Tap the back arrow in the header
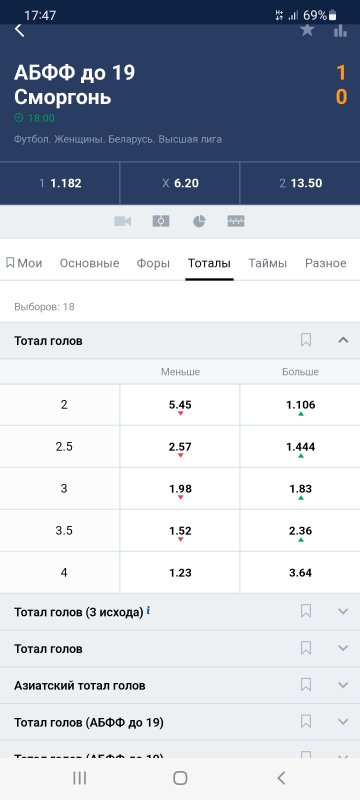The height and width of the screenshot is (800, 360). click(19, 30)
